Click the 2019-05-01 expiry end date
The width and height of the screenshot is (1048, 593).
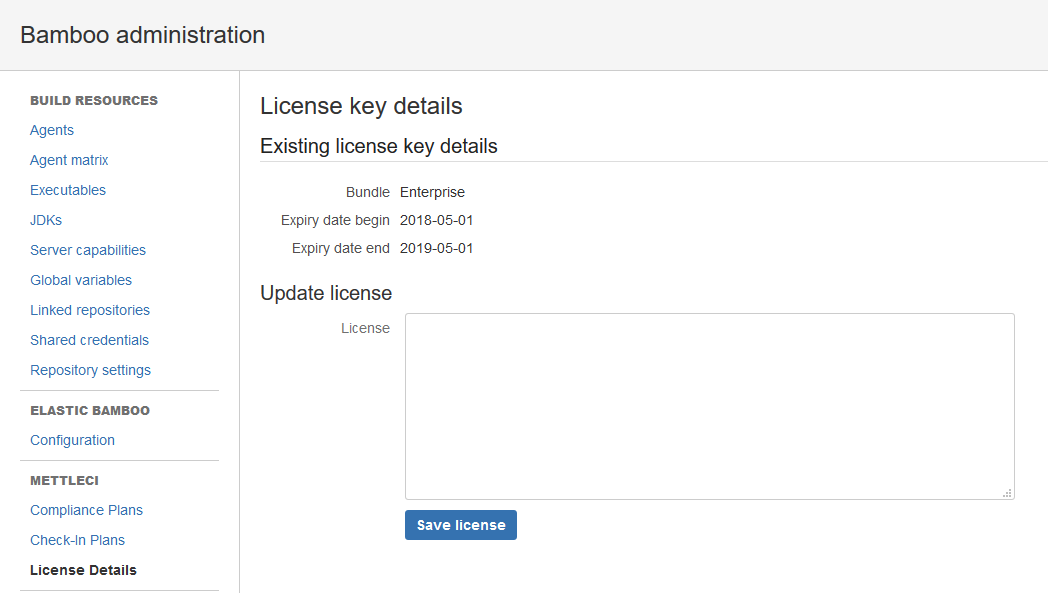[436, 248]
